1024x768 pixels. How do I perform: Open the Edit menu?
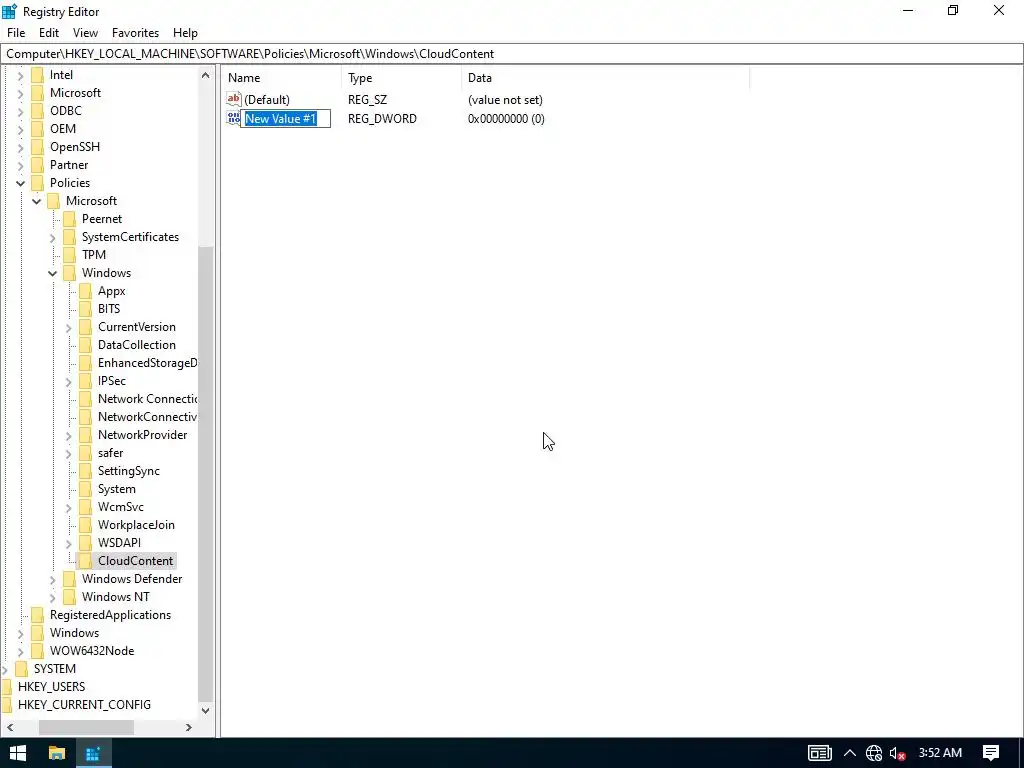(49, 33)
